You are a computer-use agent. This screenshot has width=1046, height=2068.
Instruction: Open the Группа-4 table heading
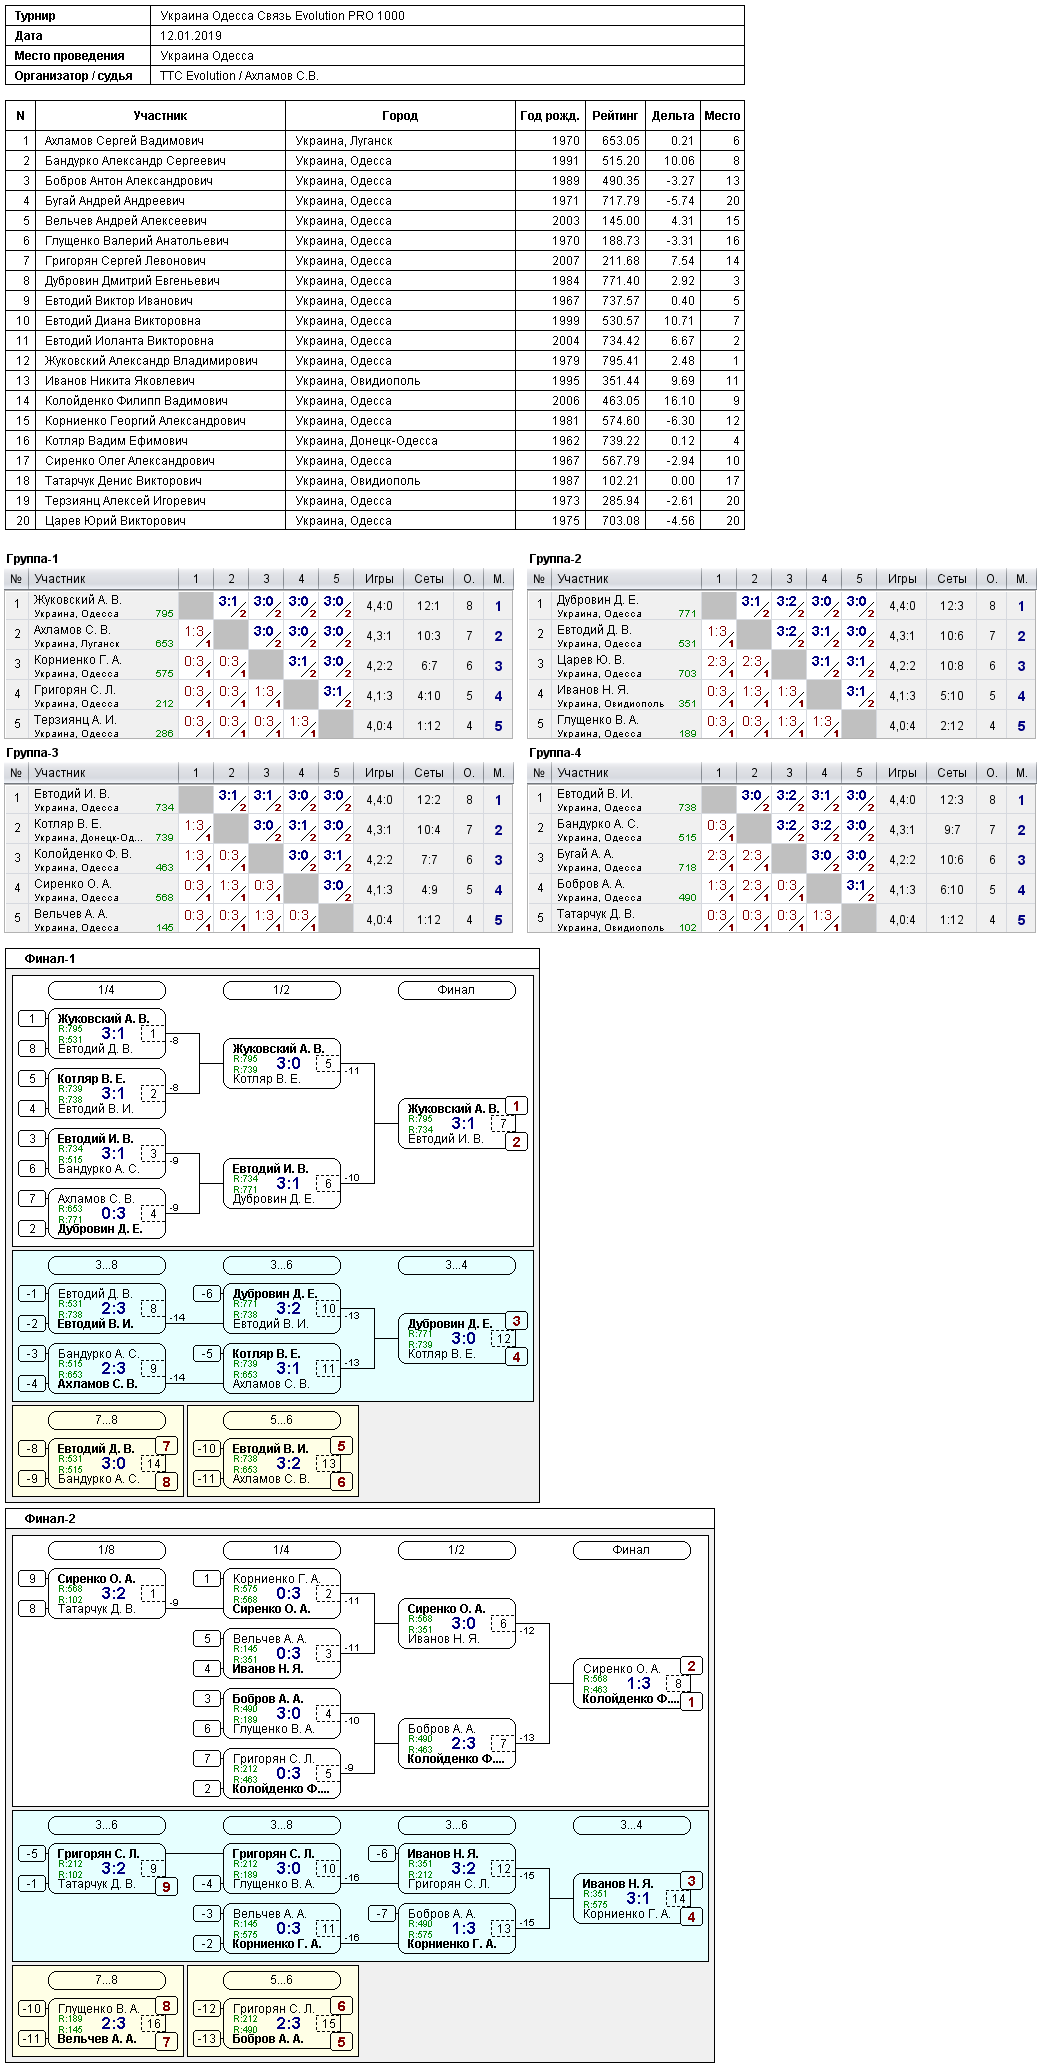click(555, 753)
